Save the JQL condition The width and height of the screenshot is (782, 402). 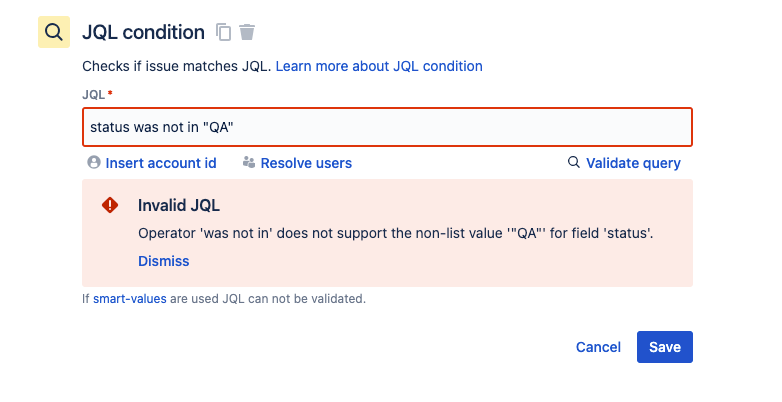665,347
